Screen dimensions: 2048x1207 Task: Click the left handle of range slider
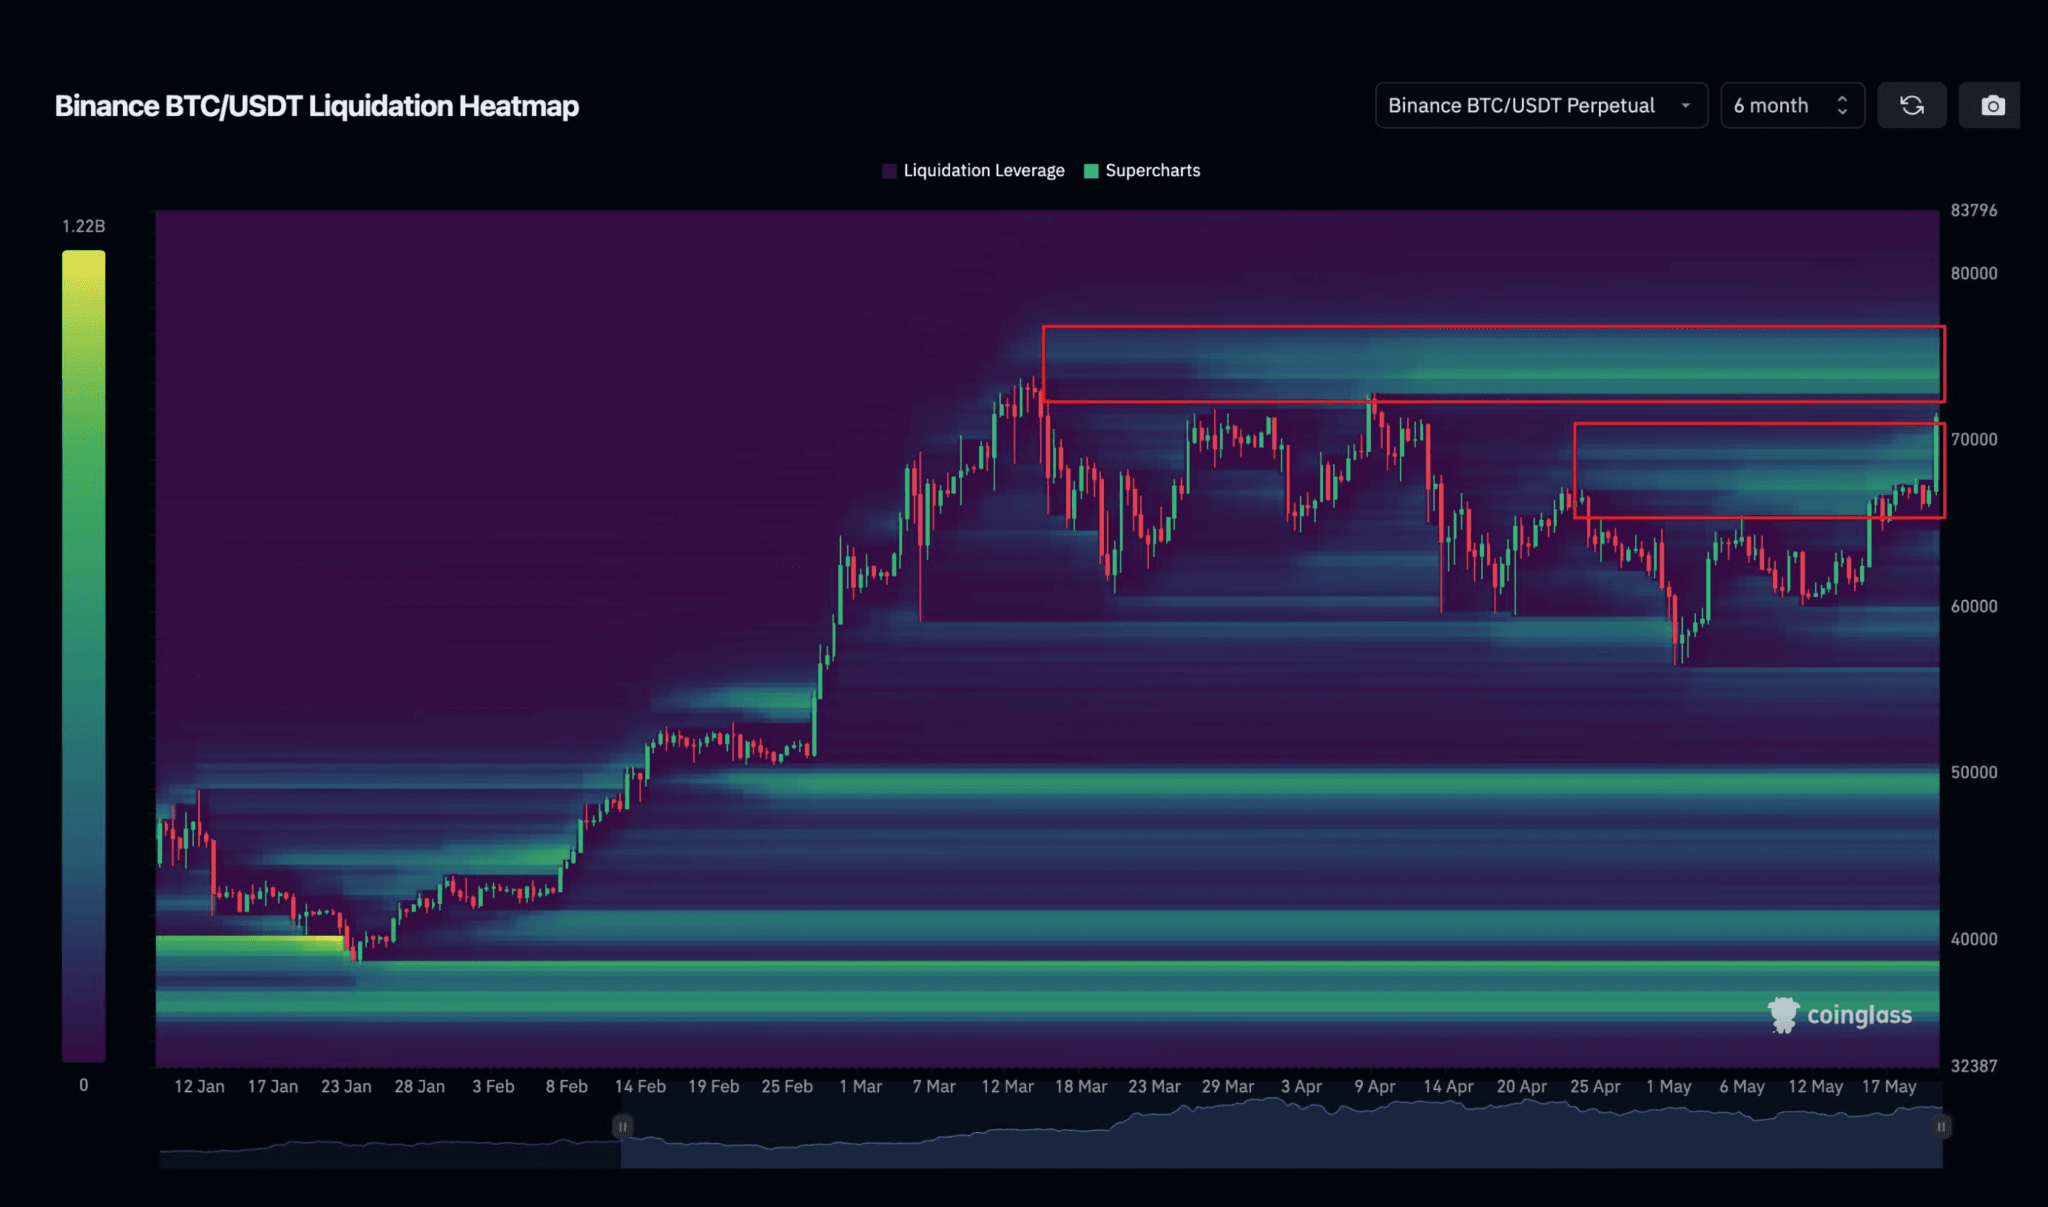622,1127
